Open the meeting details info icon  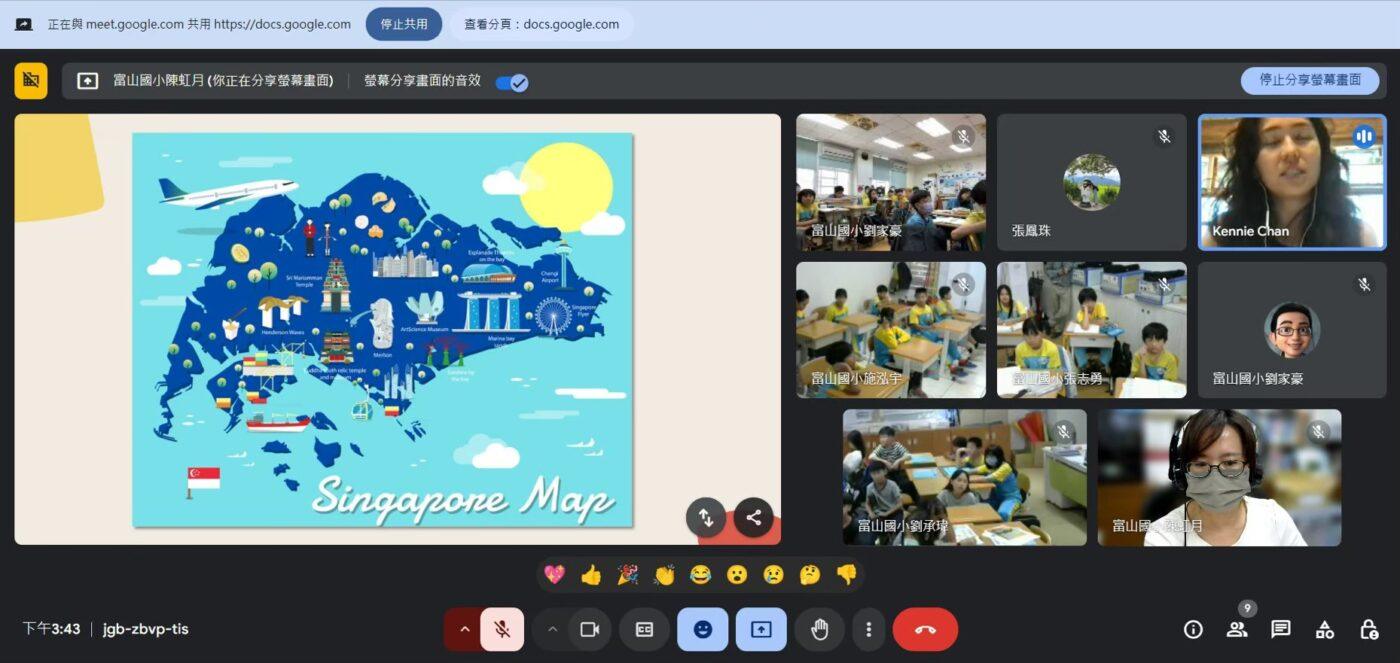pyautogui.click(x=1193, y=629)
